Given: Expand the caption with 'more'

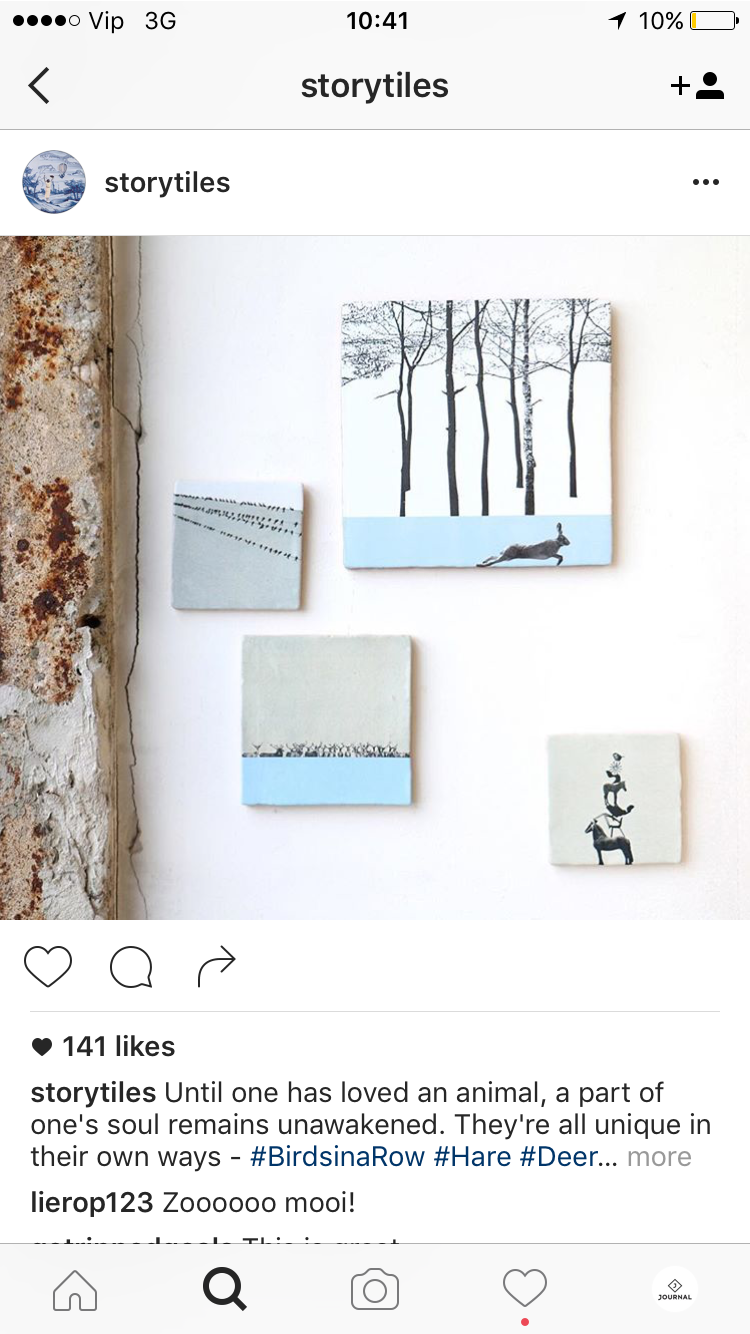Looking at the screenshot, I should click(659, 1157).
